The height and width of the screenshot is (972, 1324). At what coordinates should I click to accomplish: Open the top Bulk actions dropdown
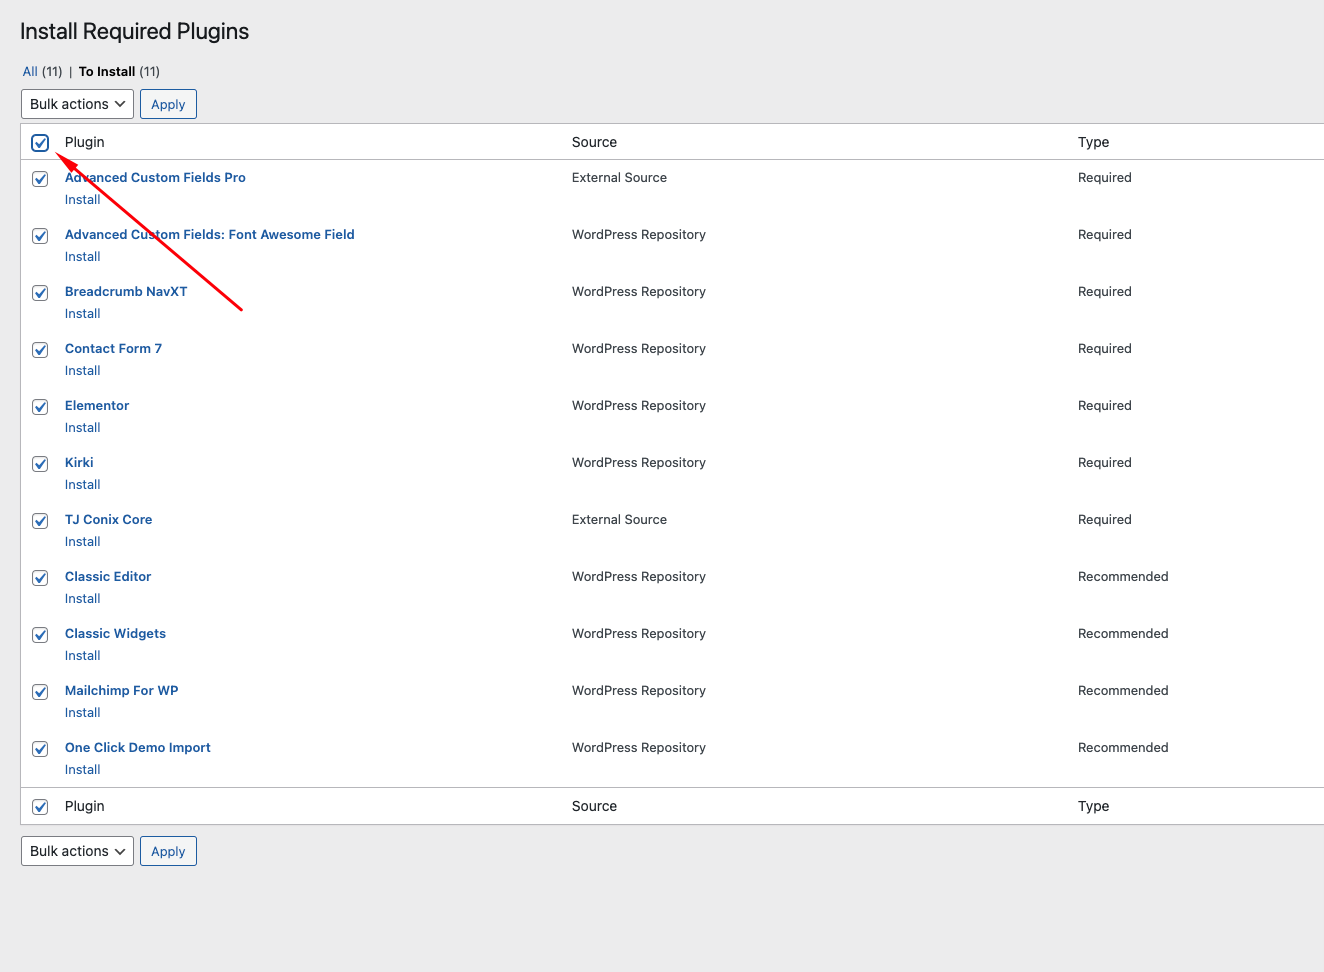click(77, 104)
